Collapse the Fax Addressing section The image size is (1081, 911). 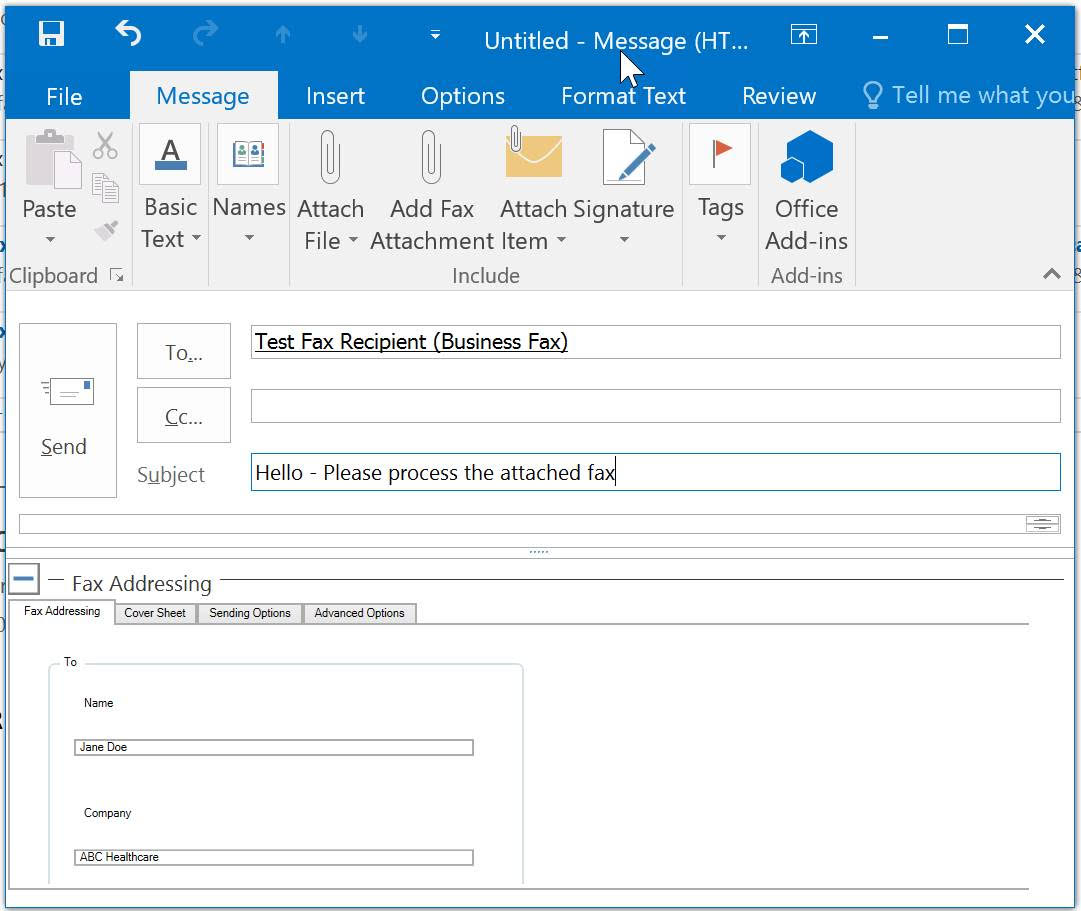coord(23,578)
